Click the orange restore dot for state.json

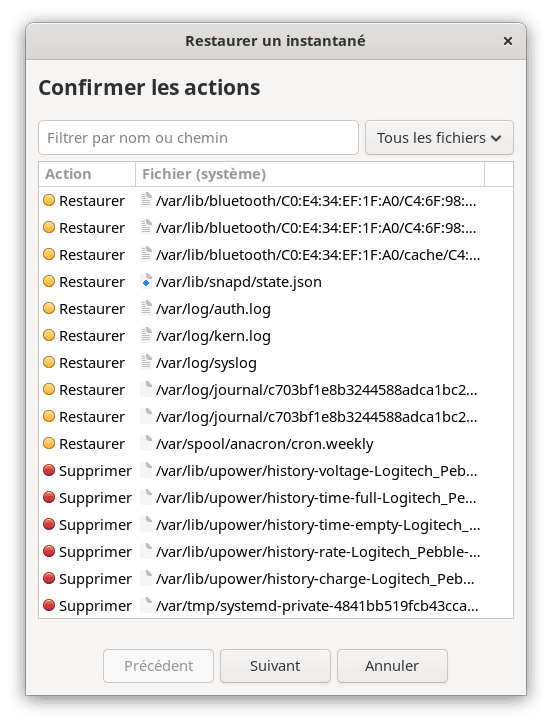tap(49, 281)
